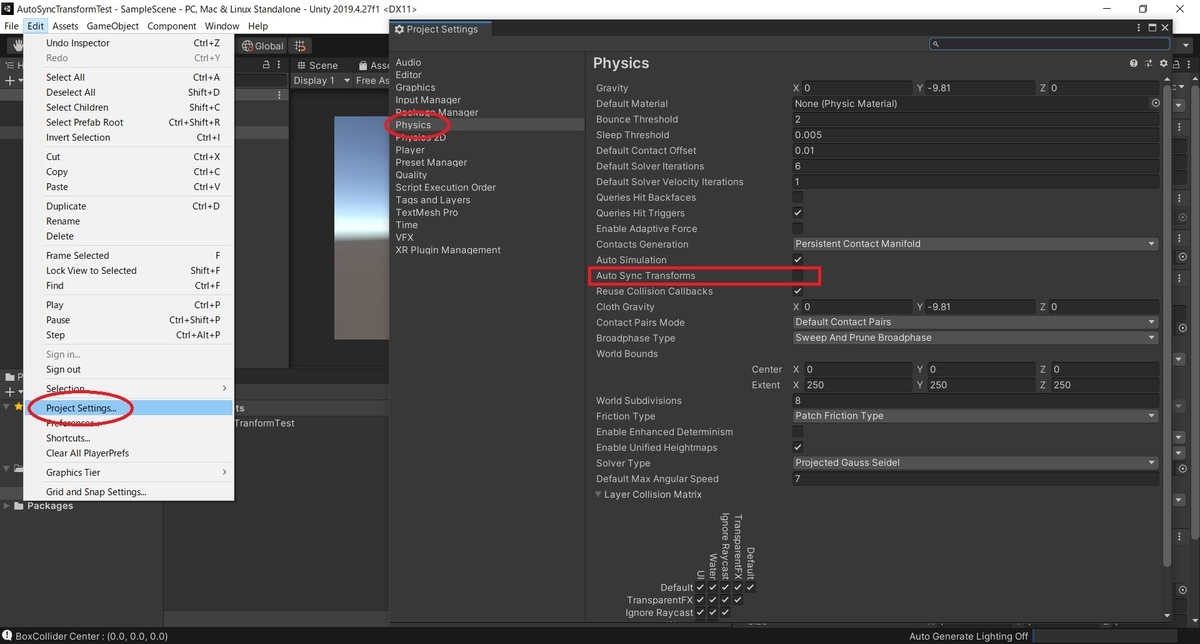1200x644 pixels.
Task: Switch to the Scene tab
Action: 317,65
